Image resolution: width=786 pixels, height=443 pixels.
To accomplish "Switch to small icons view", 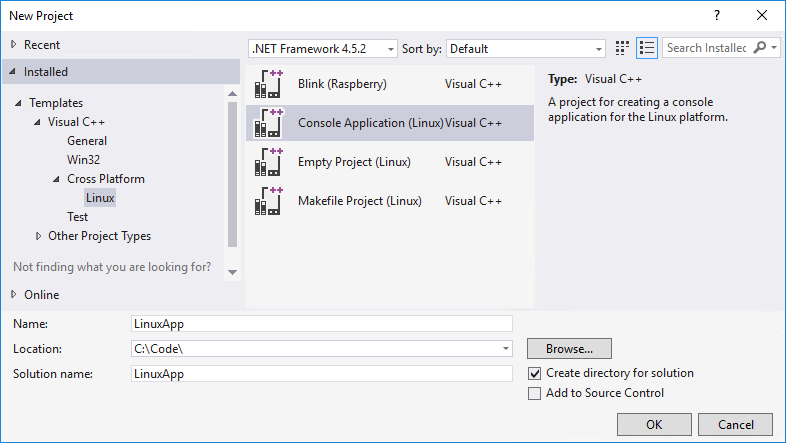I will [623, 48].
